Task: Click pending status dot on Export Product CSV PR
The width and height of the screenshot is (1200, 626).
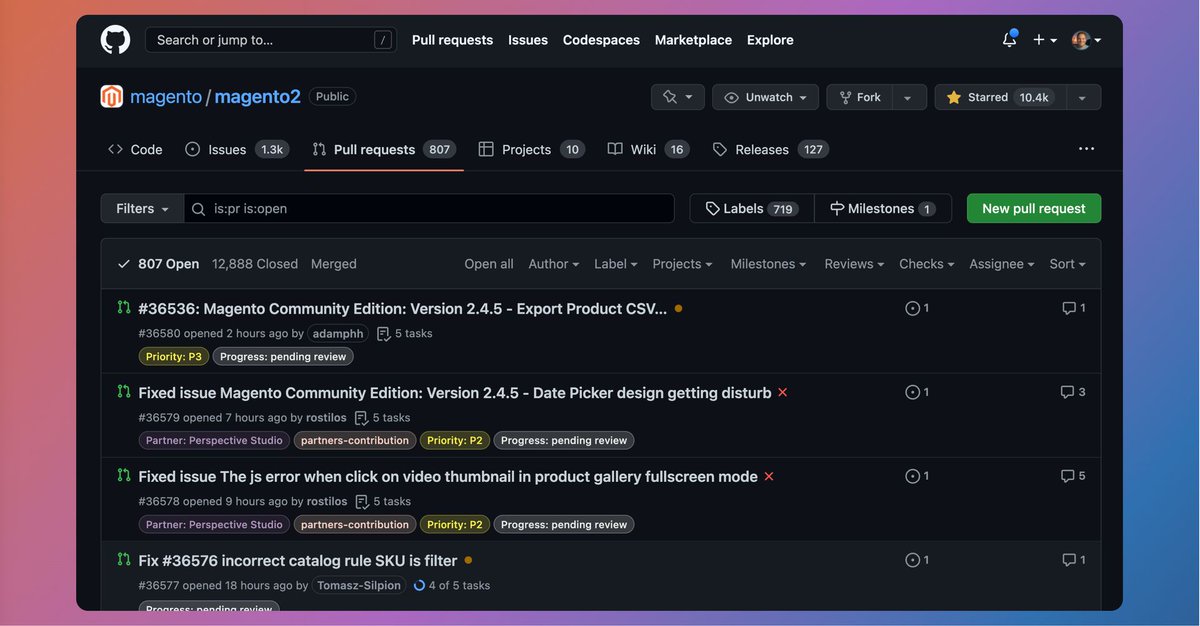Action: coord(678,309)
